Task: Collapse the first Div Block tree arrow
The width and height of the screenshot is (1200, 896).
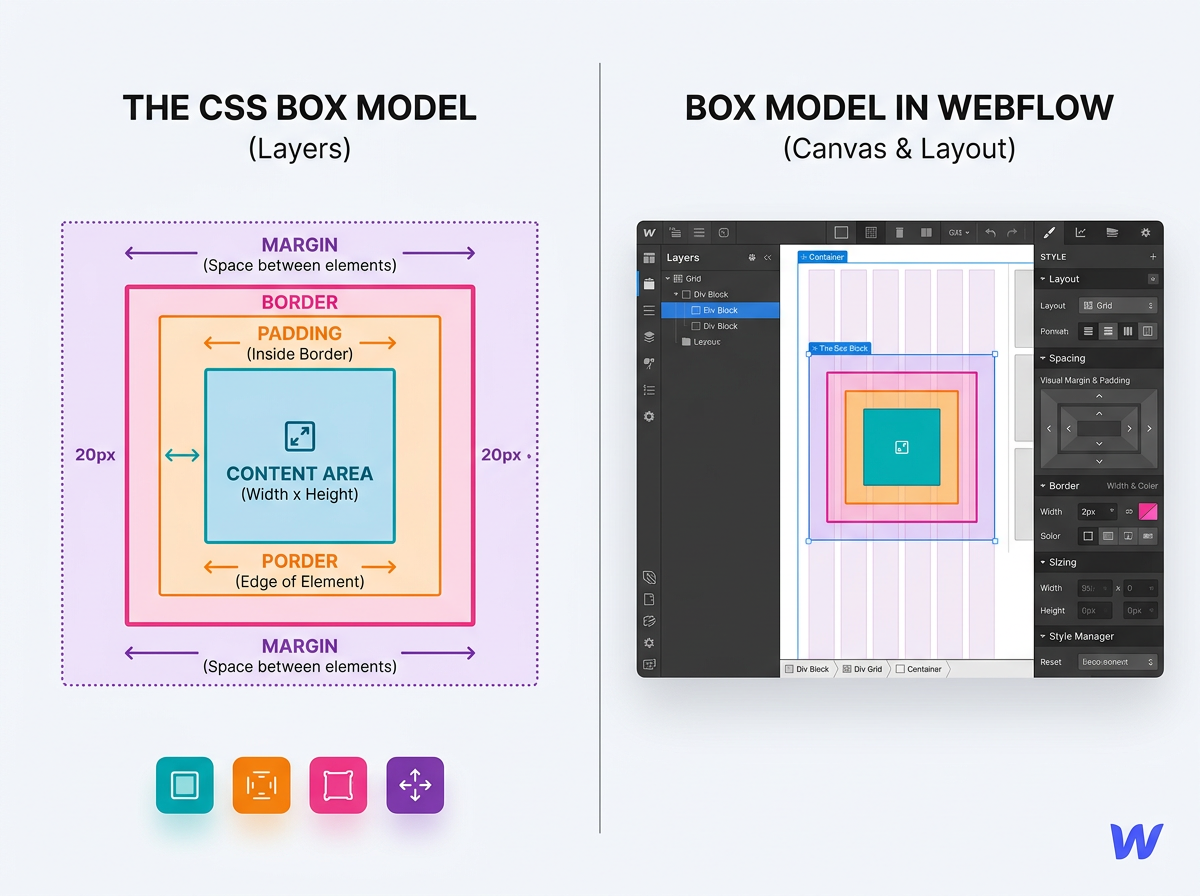Action: click(677, 294)
